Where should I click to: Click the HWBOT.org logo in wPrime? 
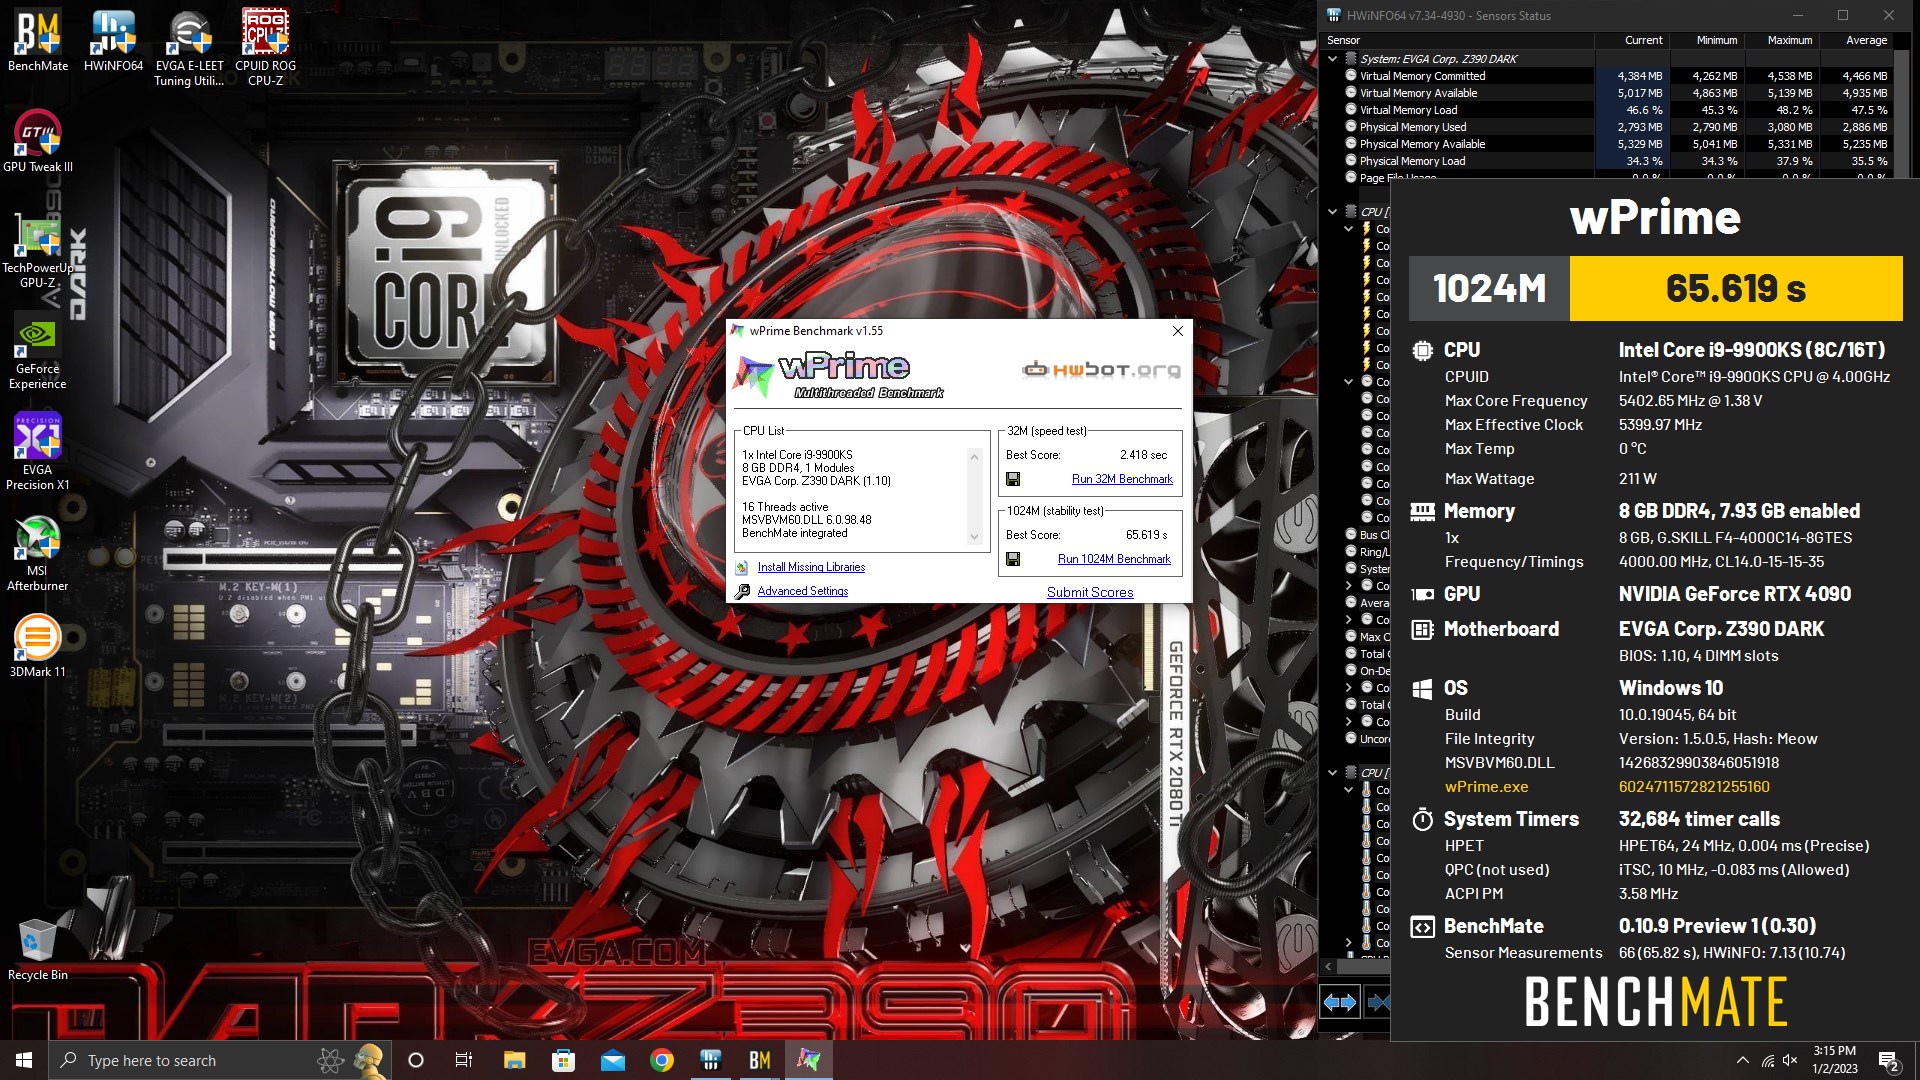(x=1101, y=370)
